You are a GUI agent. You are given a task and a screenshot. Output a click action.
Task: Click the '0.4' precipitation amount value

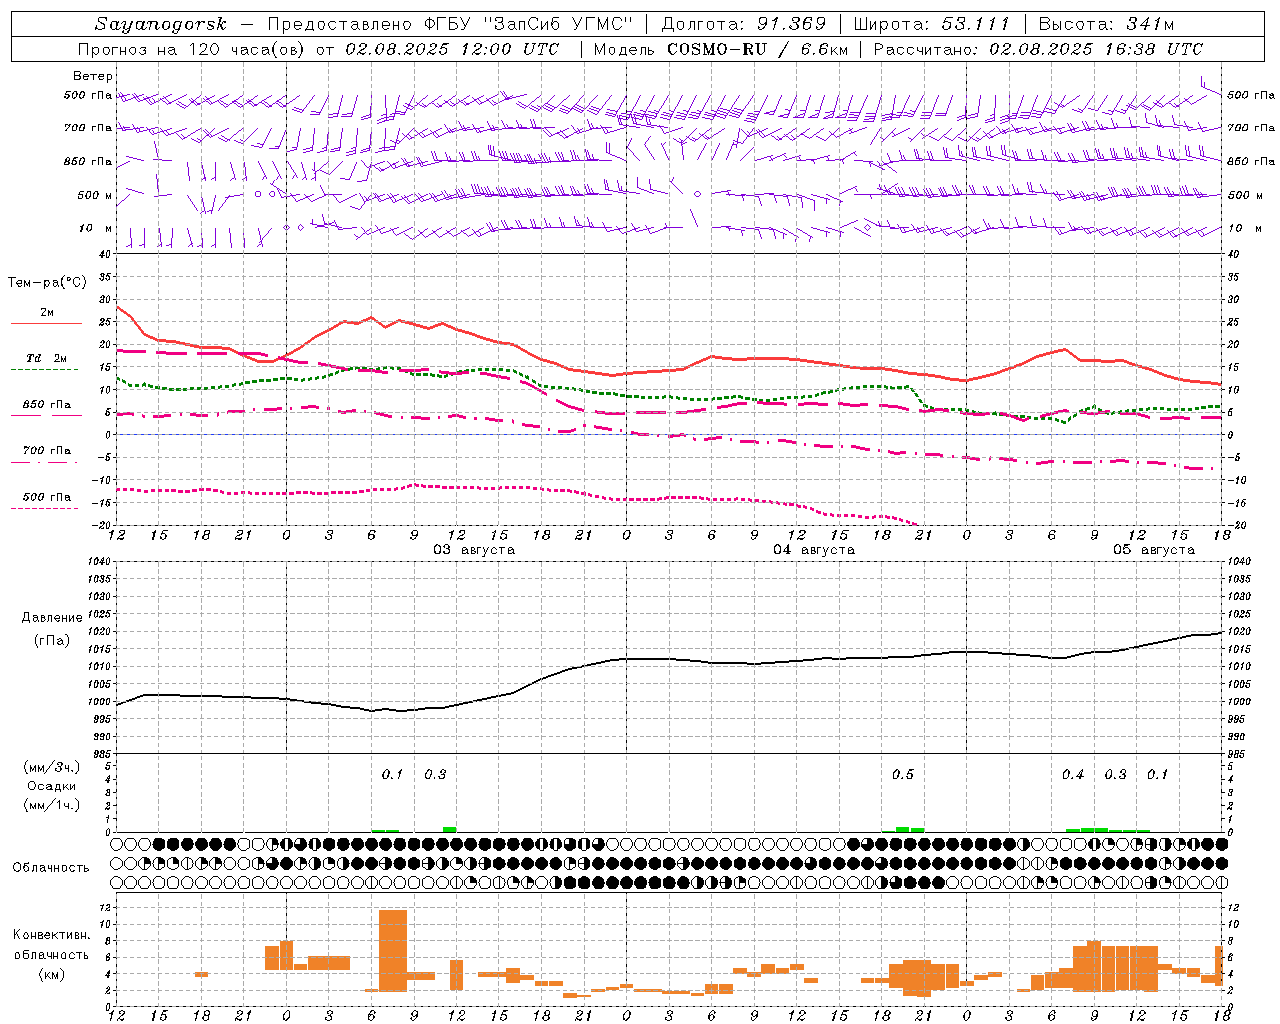(1073, 775)
